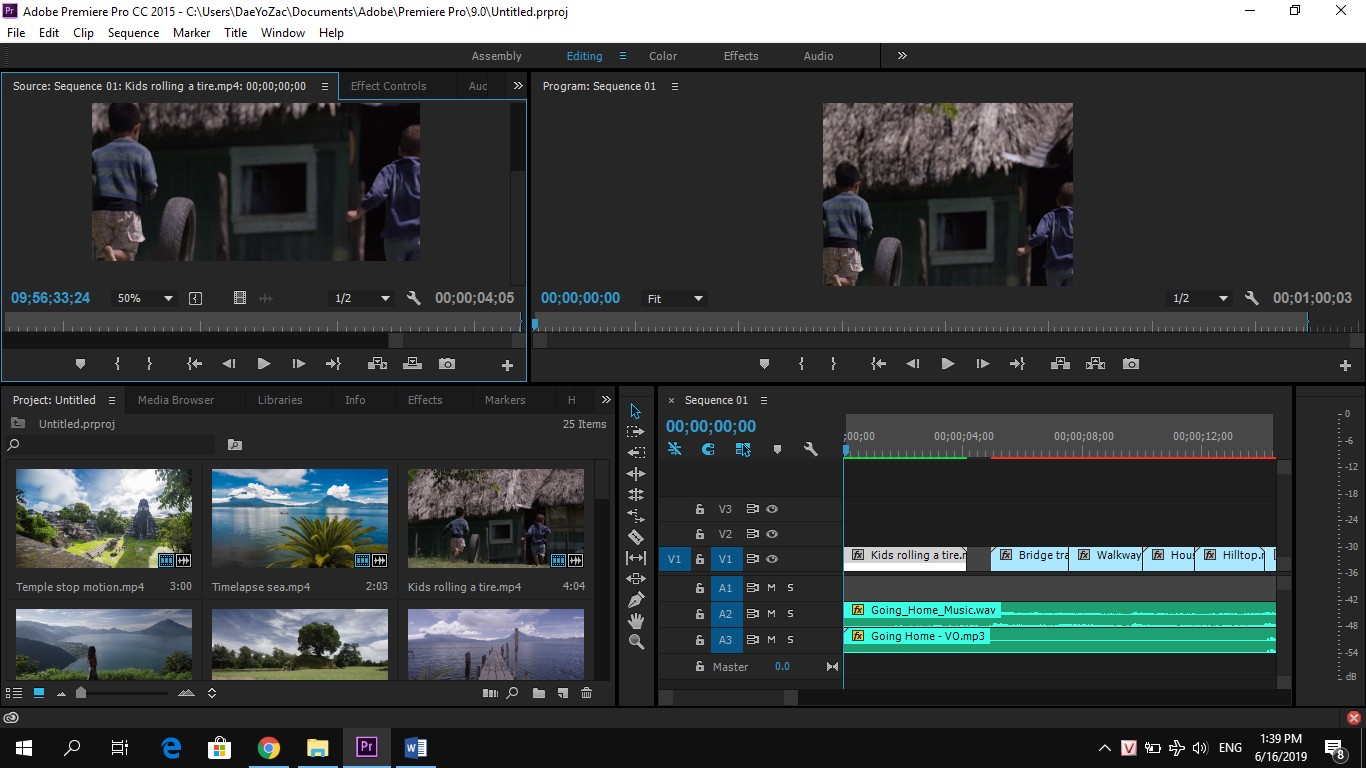Screen dimensions: 1366x768
Task: Select the Timelapse sea.mp4 thumbnail
Action: (300, 518)
